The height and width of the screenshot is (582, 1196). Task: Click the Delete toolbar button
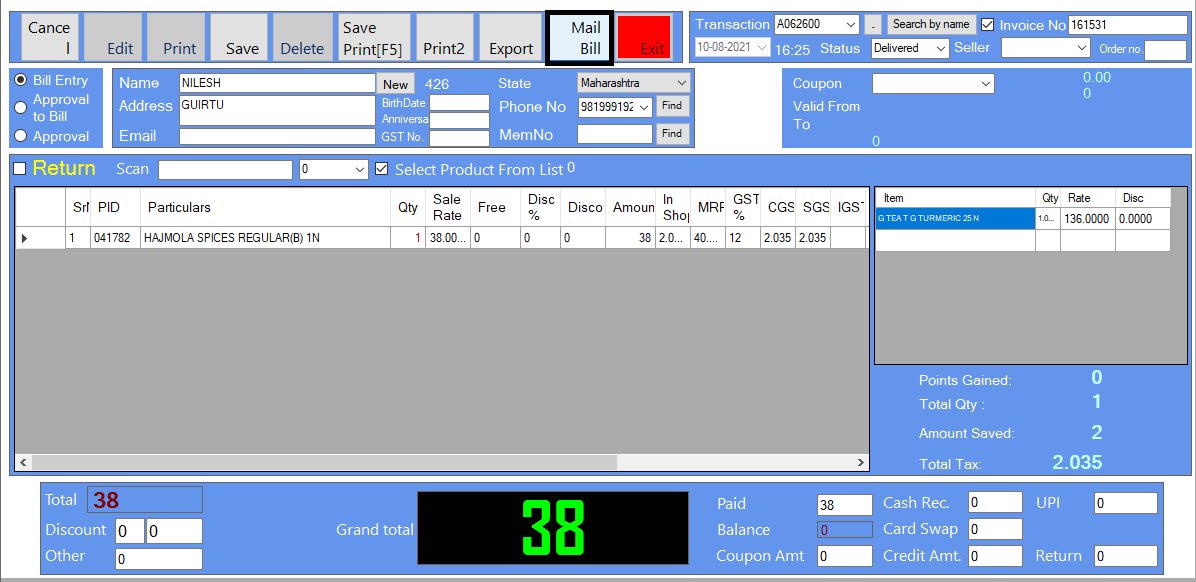tap(302, 38)
